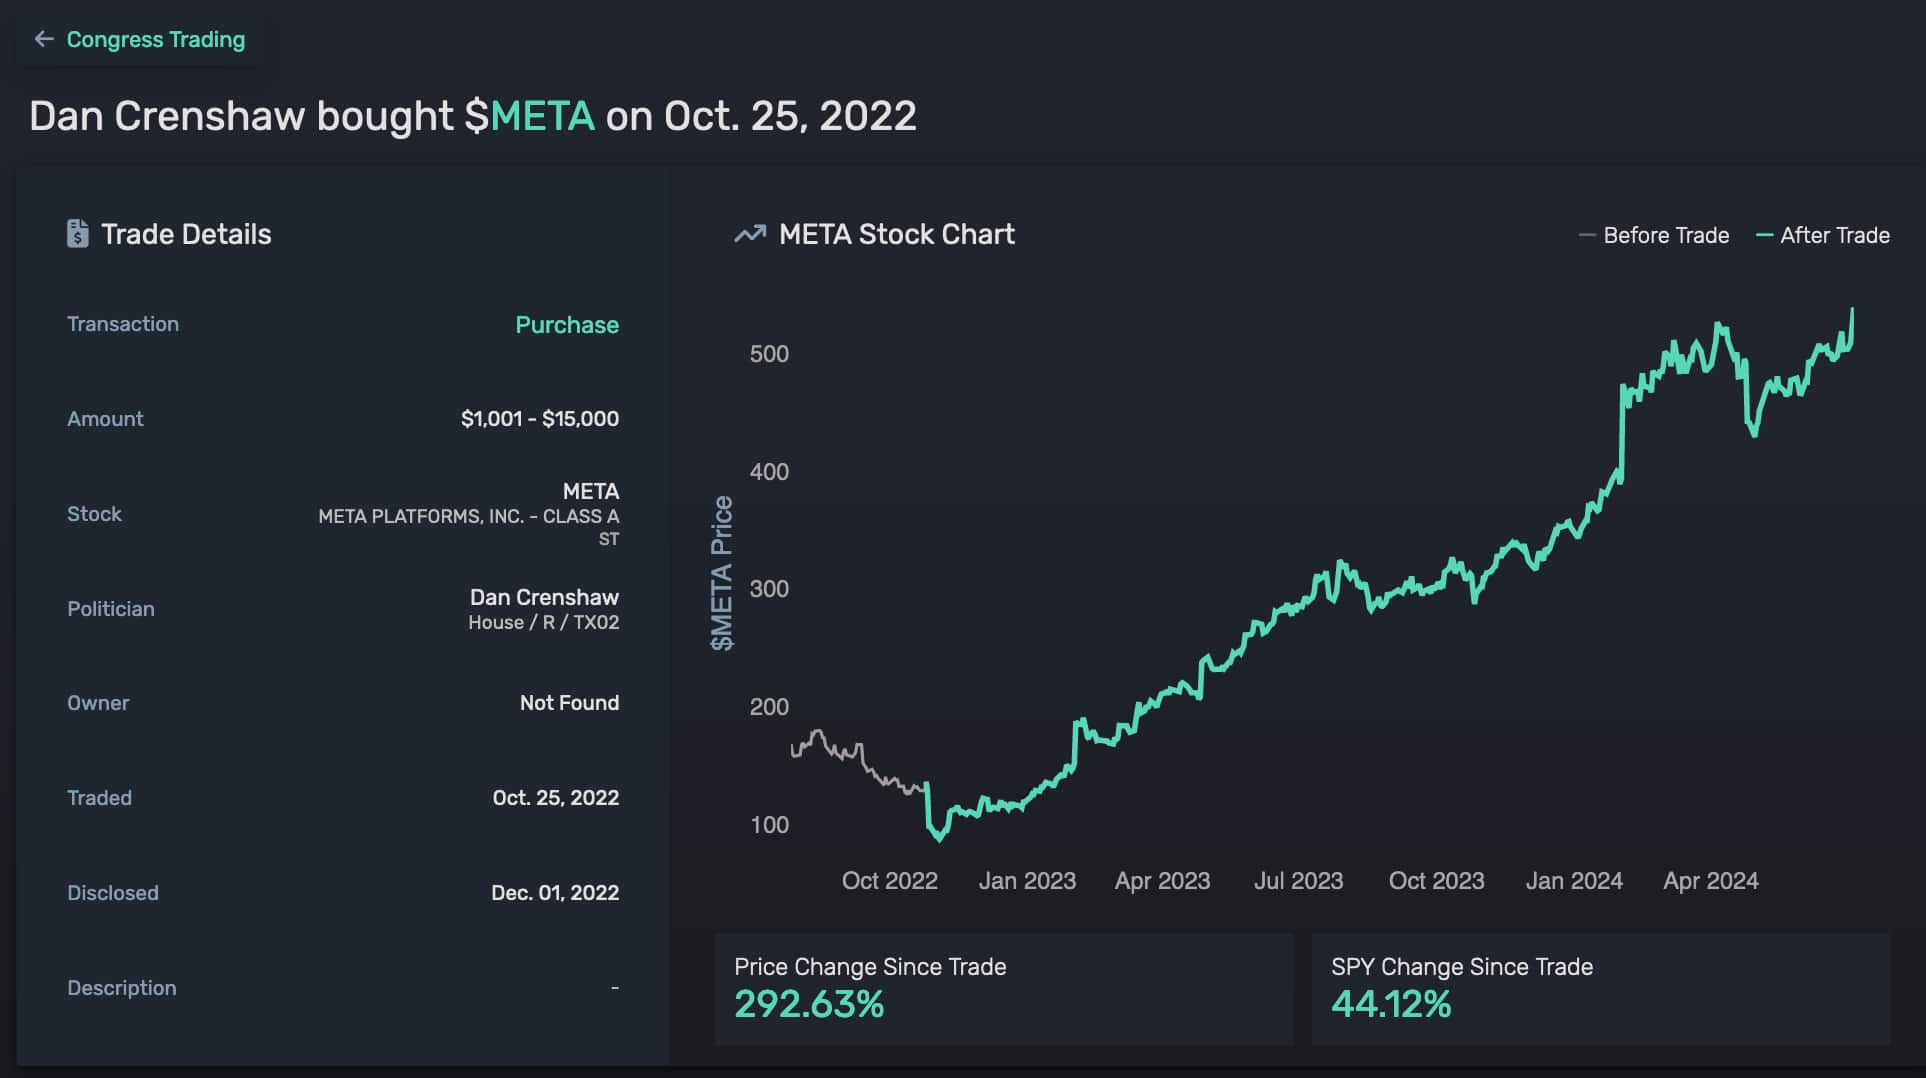Click the Trade Details receipt icon
The image size is (1926, 1078).
pyautogui.click(x=79, y=233)
